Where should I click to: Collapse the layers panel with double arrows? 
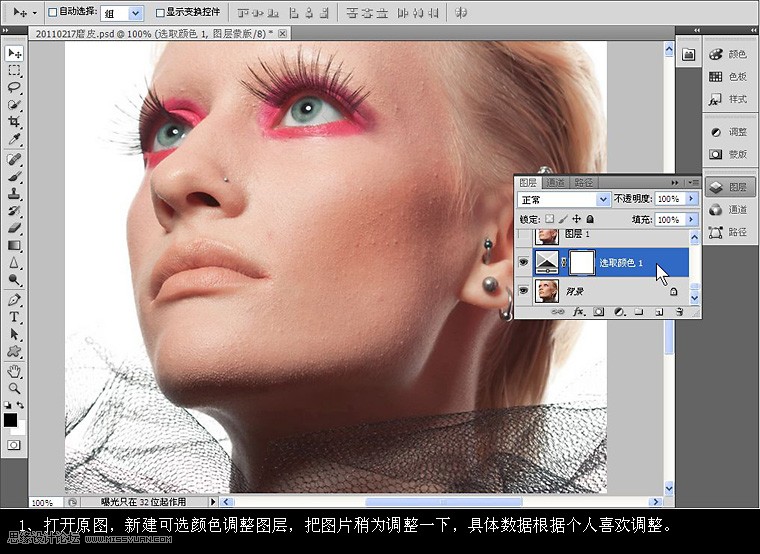(675, 182)
